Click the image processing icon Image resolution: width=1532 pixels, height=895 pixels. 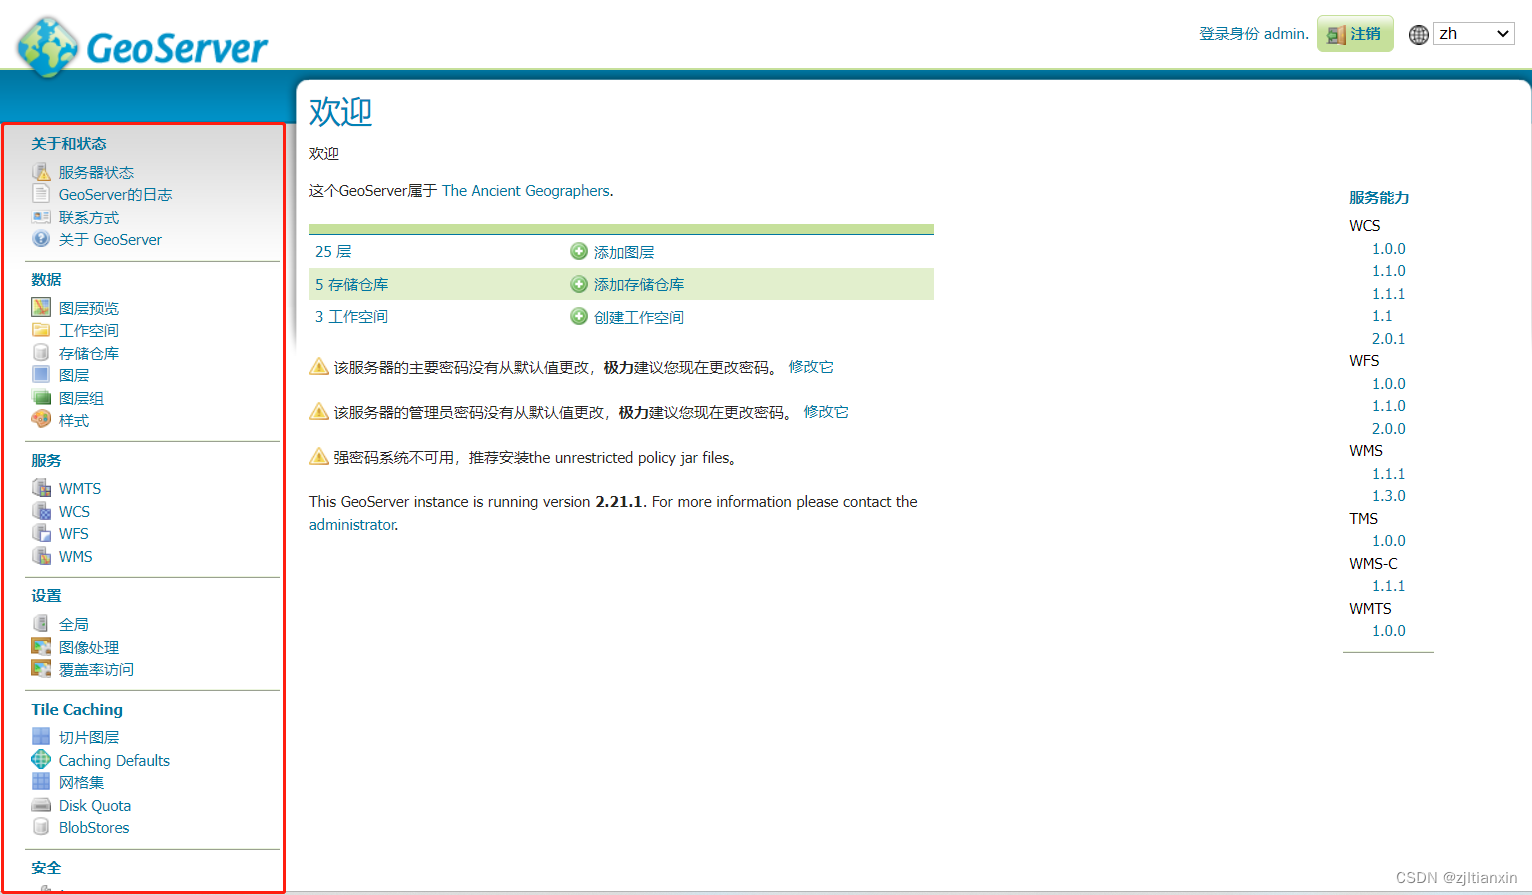click(x=41, y=647)
